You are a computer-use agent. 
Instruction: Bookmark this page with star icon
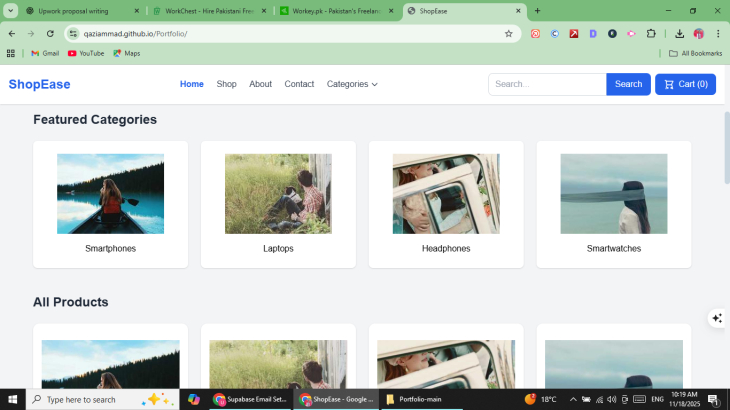pos(508,33)
